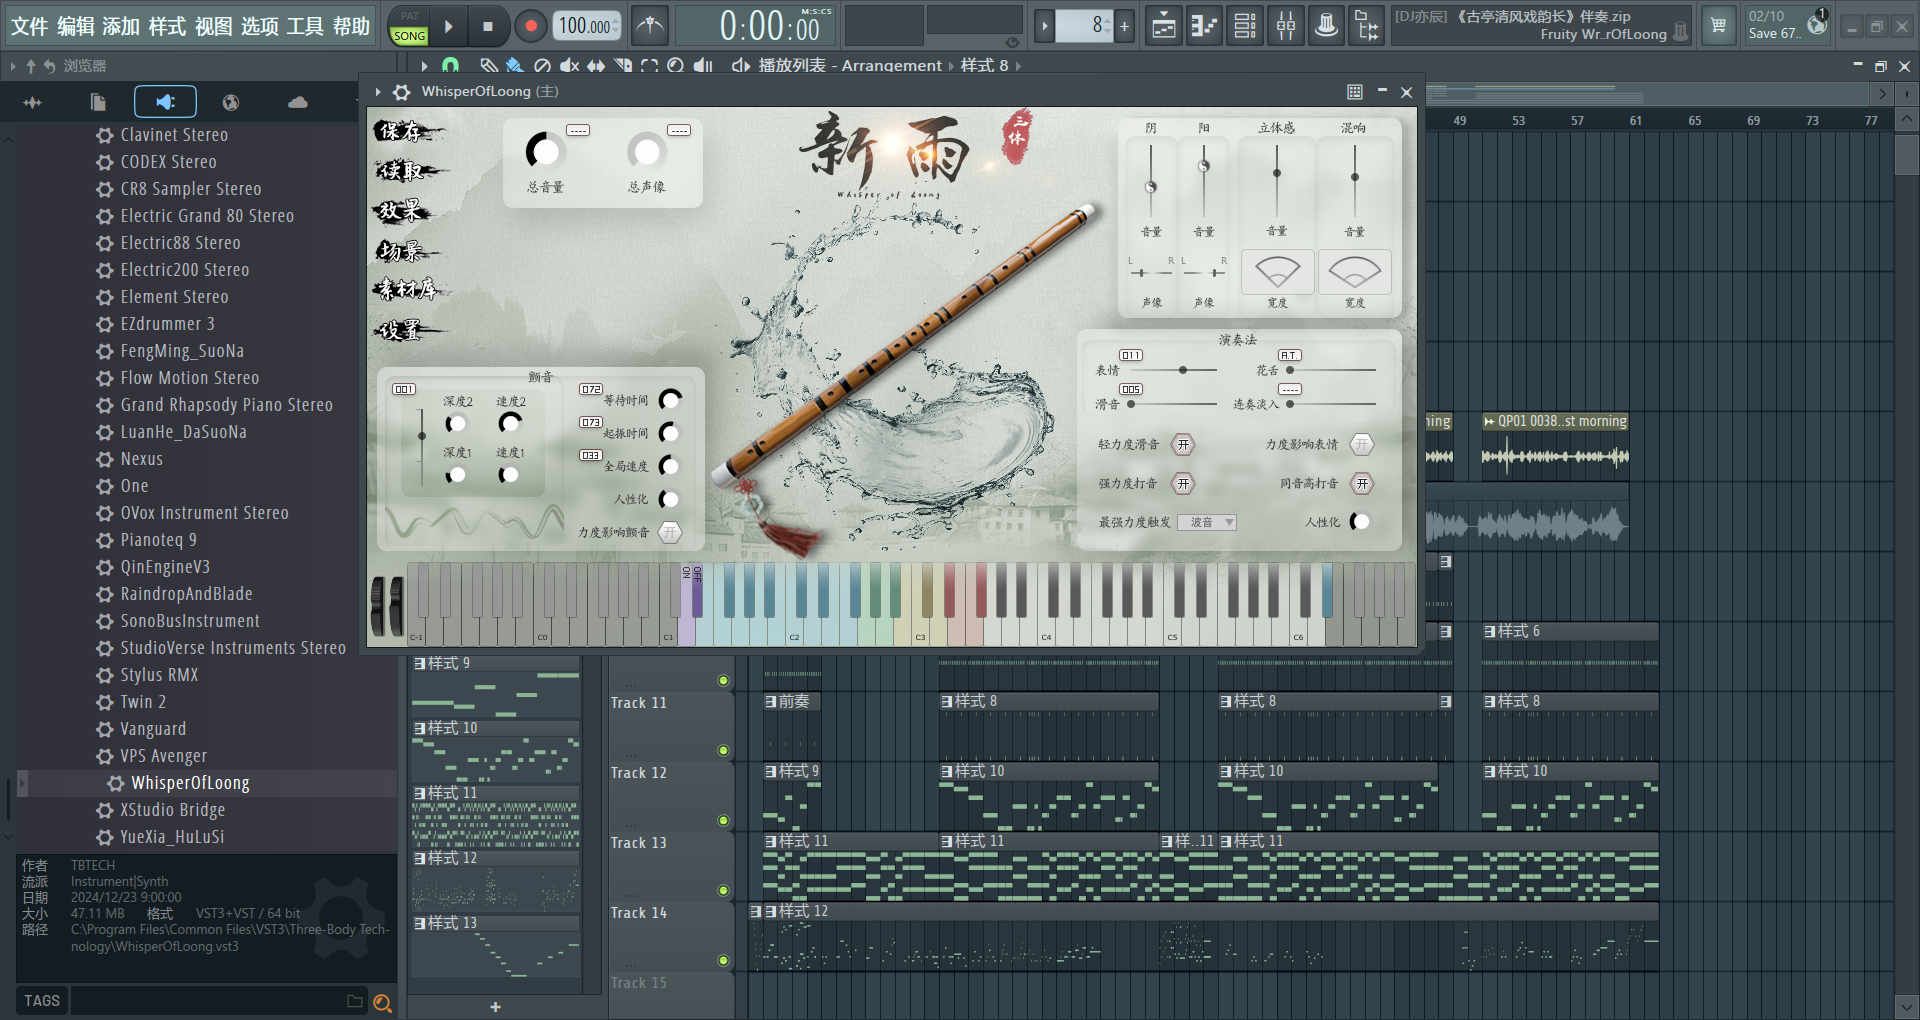Select the playlist paint brush tool

515,66
